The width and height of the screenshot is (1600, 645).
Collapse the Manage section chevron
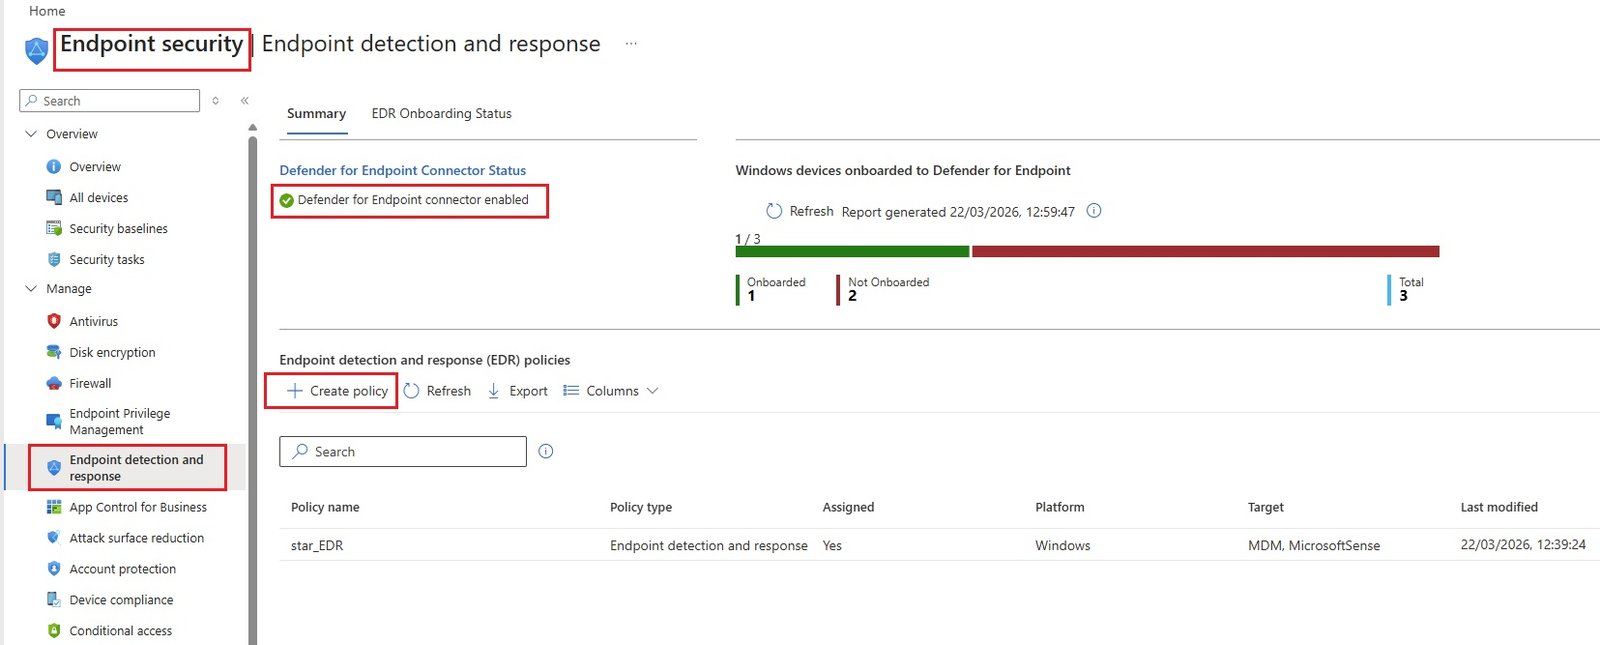[31, 289]
